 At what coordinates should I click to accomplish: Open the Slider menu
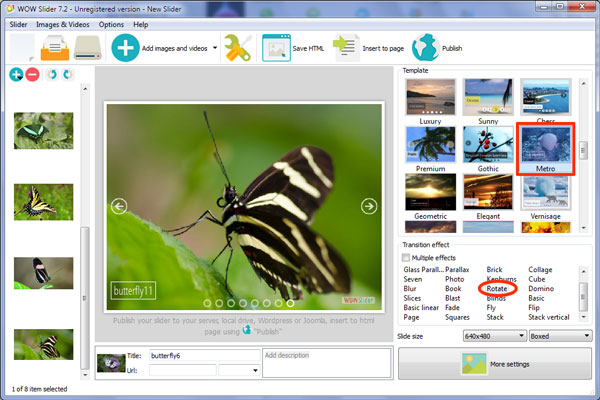(x=18, y=24)
